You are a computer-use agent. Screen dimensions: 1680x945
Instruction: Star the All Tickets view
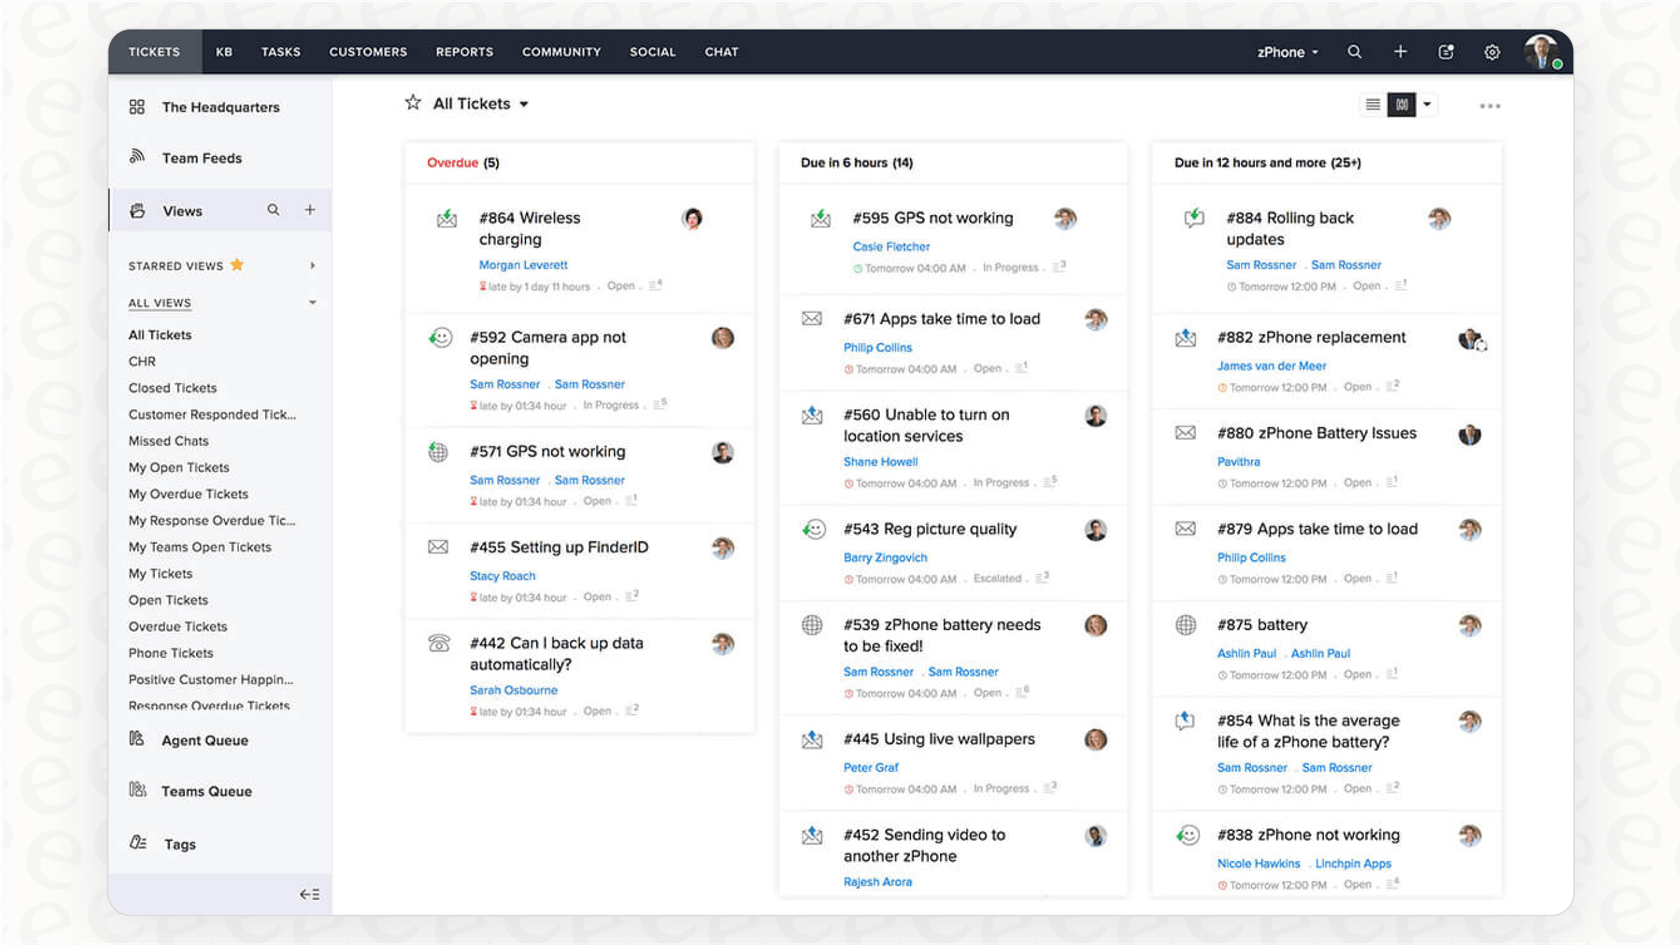point(413,103)
